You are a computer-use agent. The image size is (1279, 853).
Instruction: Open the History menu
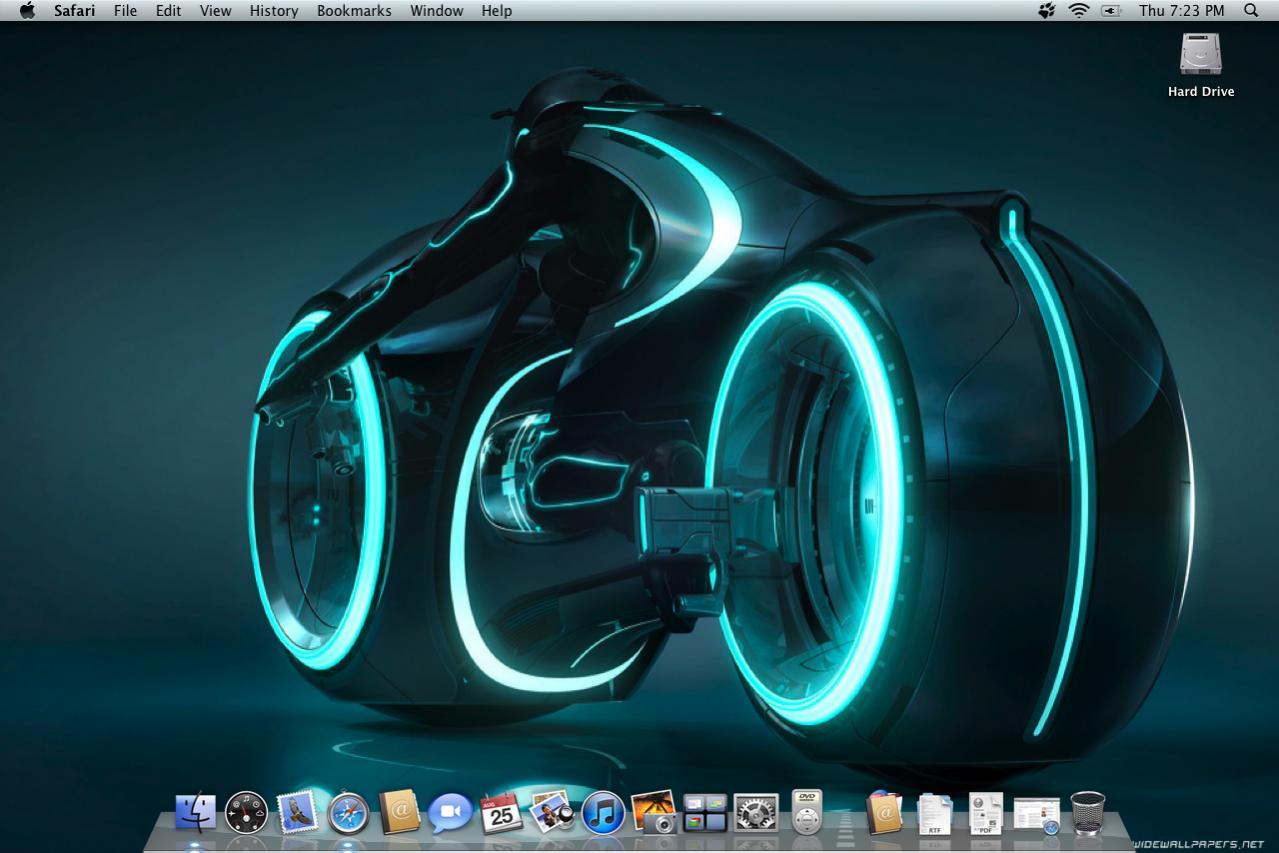(x=274, y=11)
